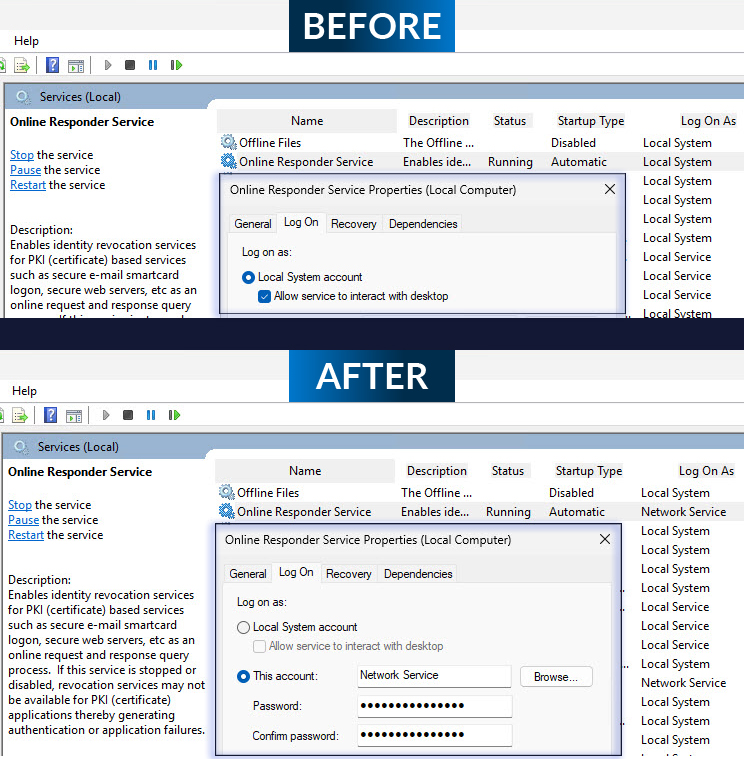Click the Confirm password input field

(434, 736)
